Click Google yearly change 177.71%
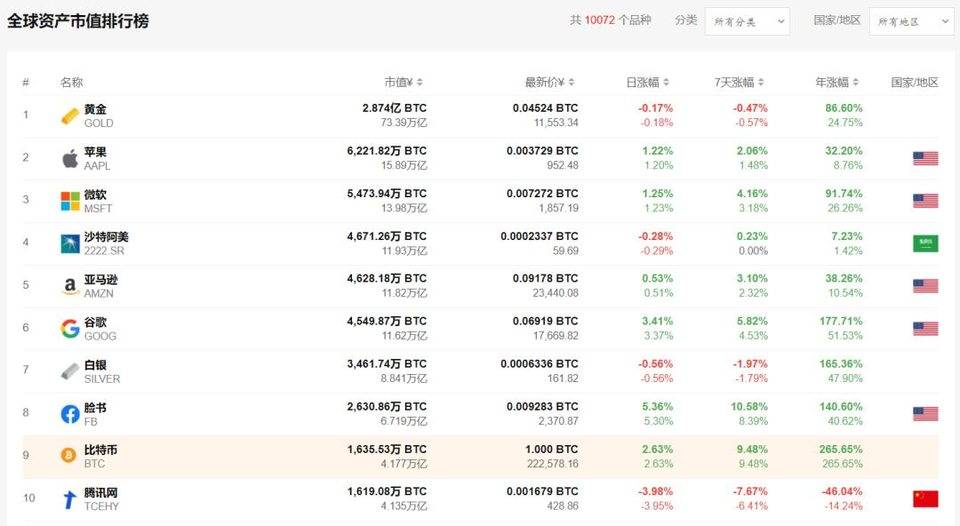Screen dimensions: 960x526 [841, 321]
